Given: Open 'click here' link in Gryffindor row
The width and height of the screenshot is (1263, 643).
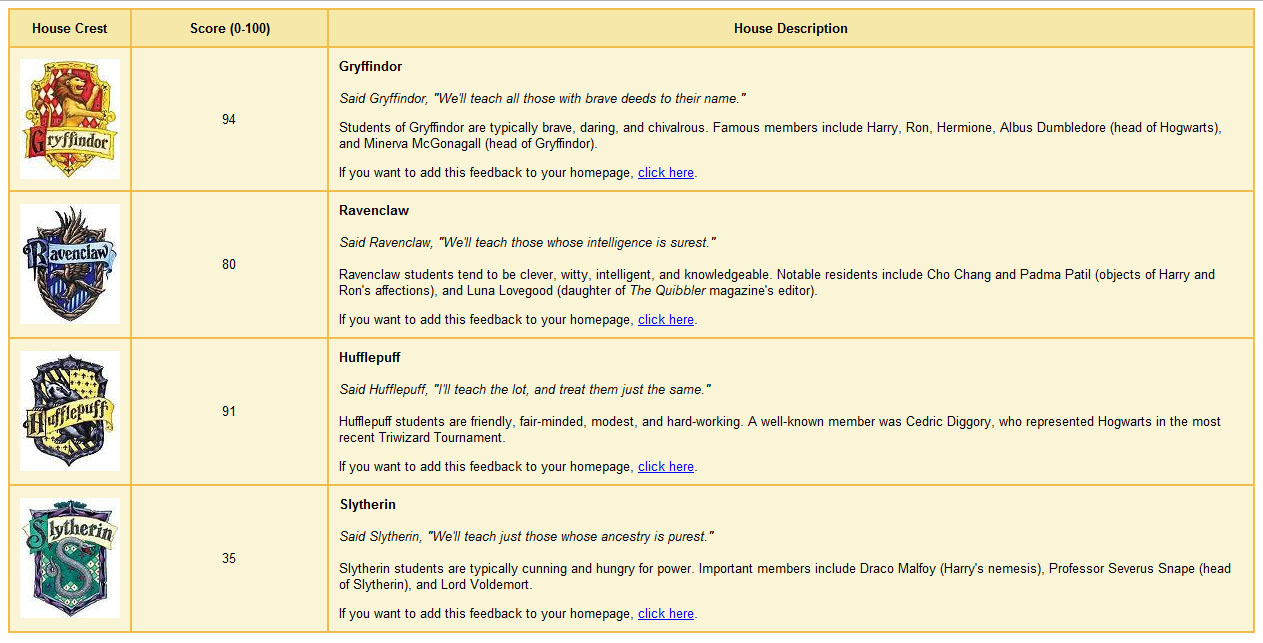Looking at the screenshot, I should coord(666,173).
